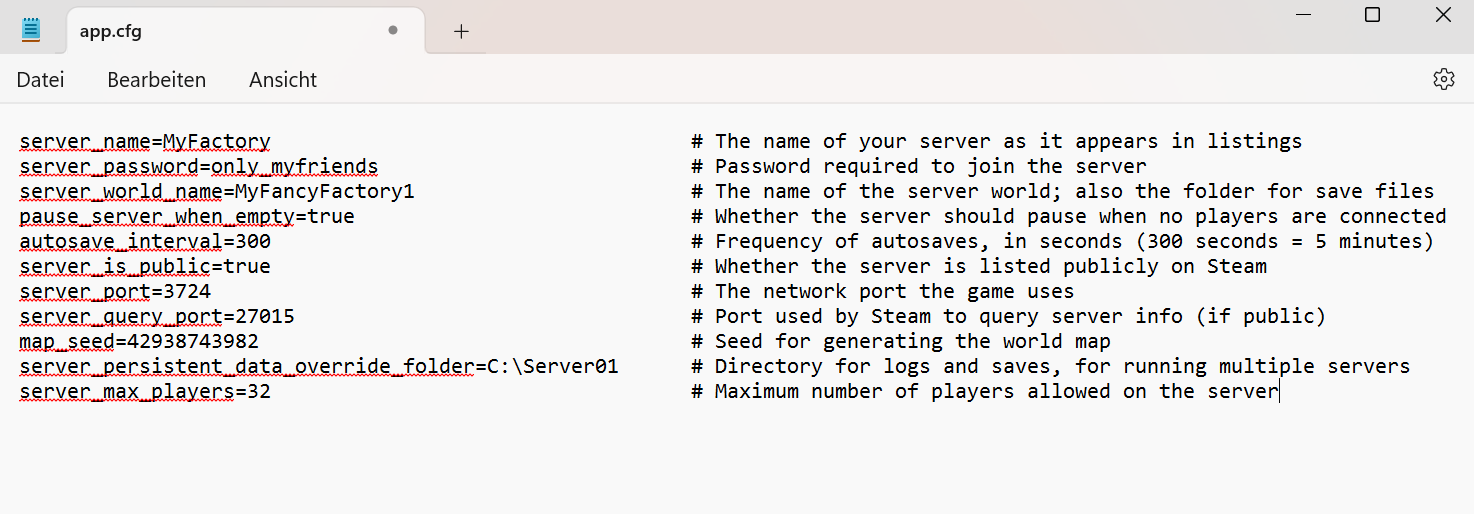1474x514 pixels.
Task: Click the C:\Server01 folder path text
Action: point(553,367)
